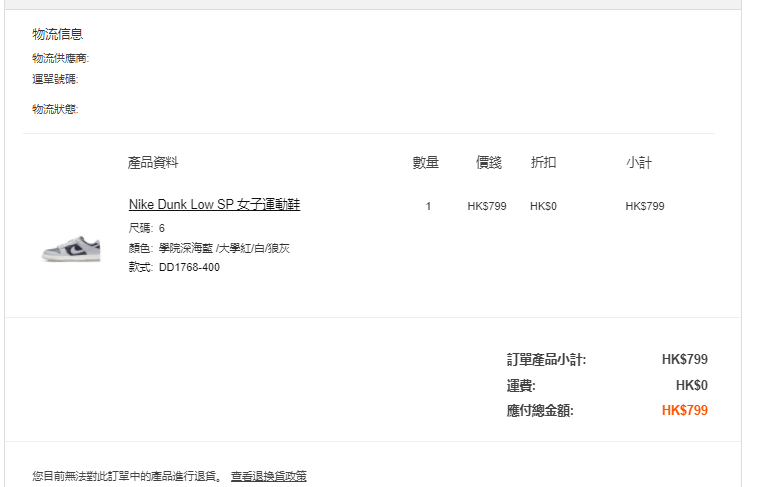Viewport: 774px width, 487px height.
Task: Click the sneaker product thumbnail image
Action: pyautogui.click(x=71, y=248)
